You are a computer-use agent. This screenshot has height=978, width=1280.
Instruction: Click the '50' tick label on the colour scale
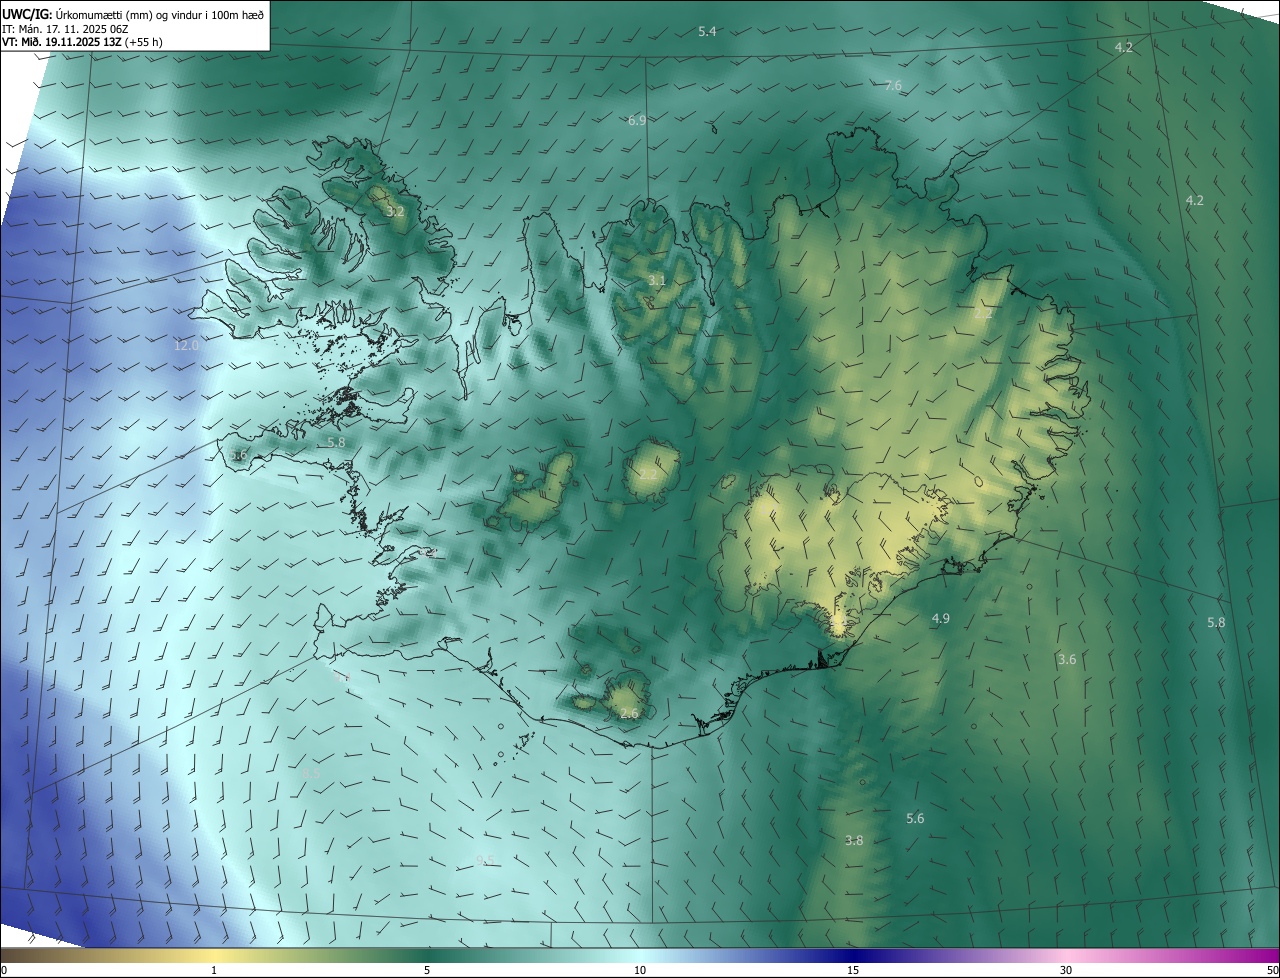(x=1272, y=971)
